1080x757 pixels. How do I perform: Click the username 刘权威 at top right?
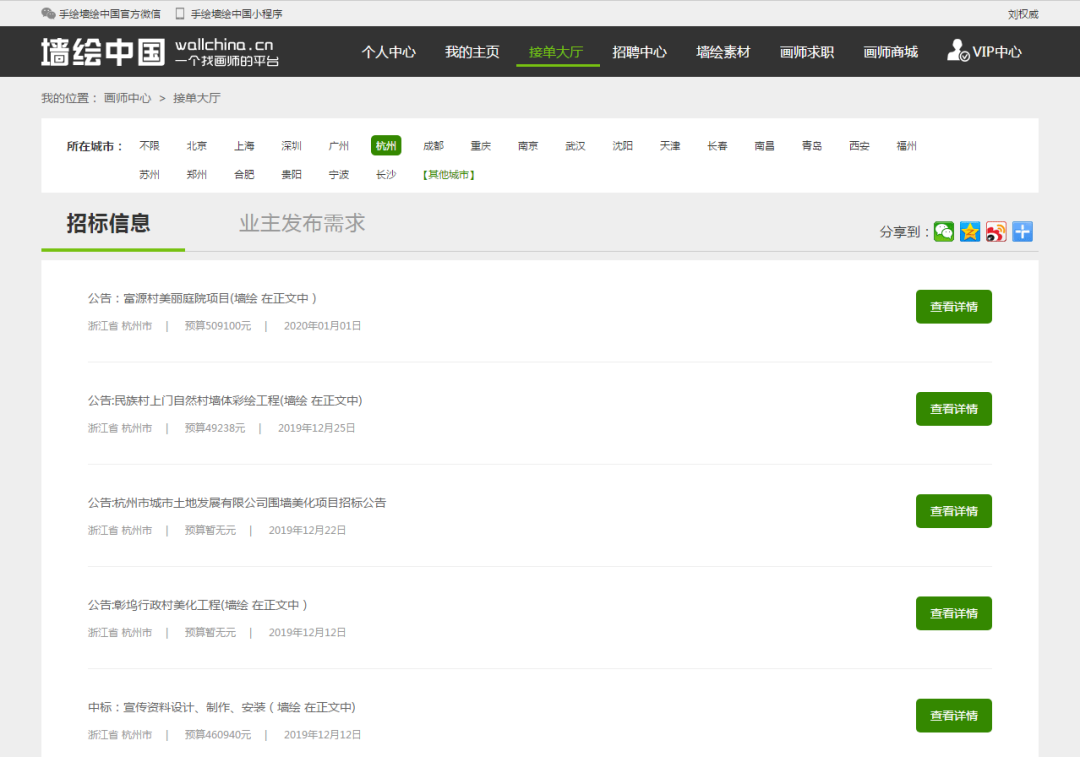pos(1023,14)
